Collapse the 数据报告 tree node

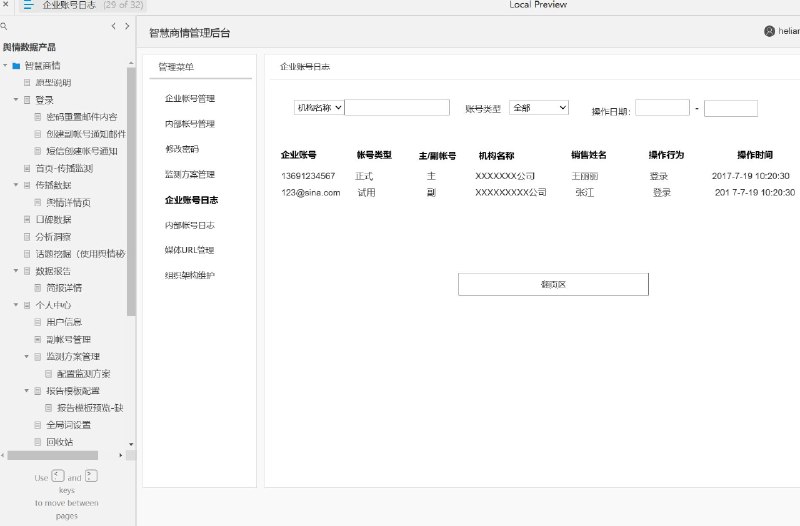click(16, 270)
